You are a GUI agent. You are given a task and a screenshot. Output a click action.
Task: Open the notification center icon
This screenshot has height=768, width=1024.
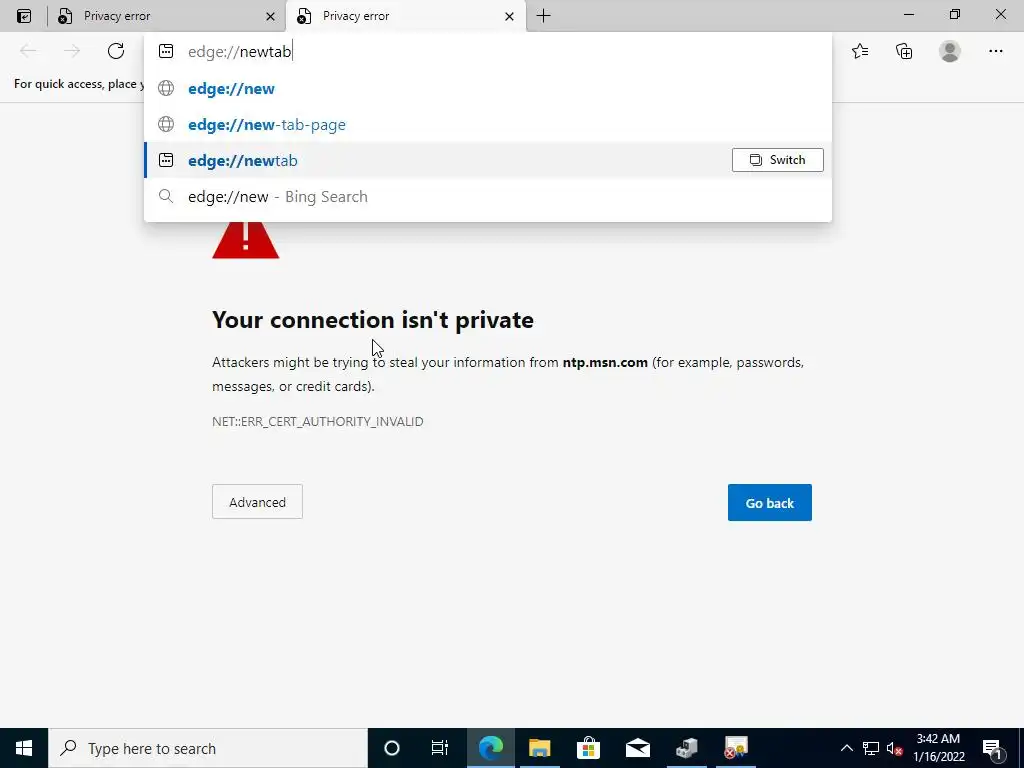(991, 748)
